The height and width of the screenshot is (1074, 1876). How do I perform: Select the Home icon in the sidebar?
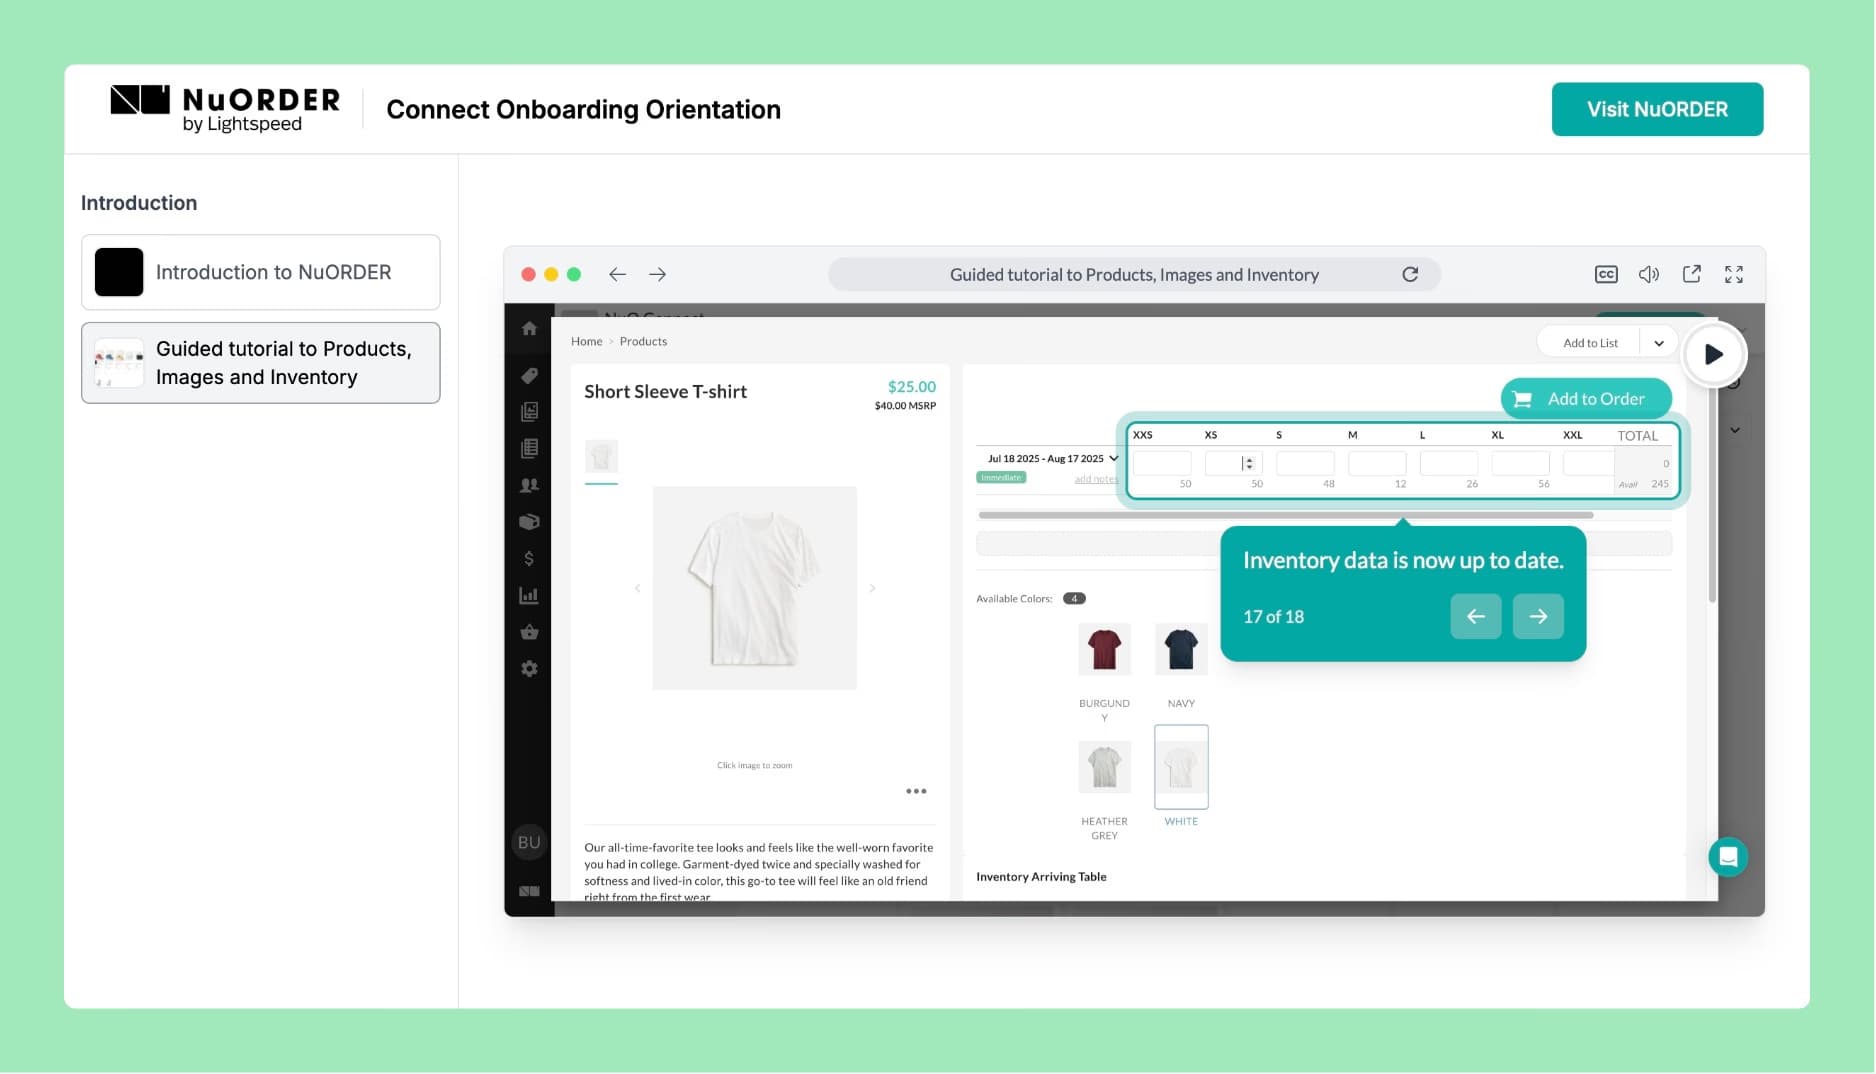click(530, 328)
